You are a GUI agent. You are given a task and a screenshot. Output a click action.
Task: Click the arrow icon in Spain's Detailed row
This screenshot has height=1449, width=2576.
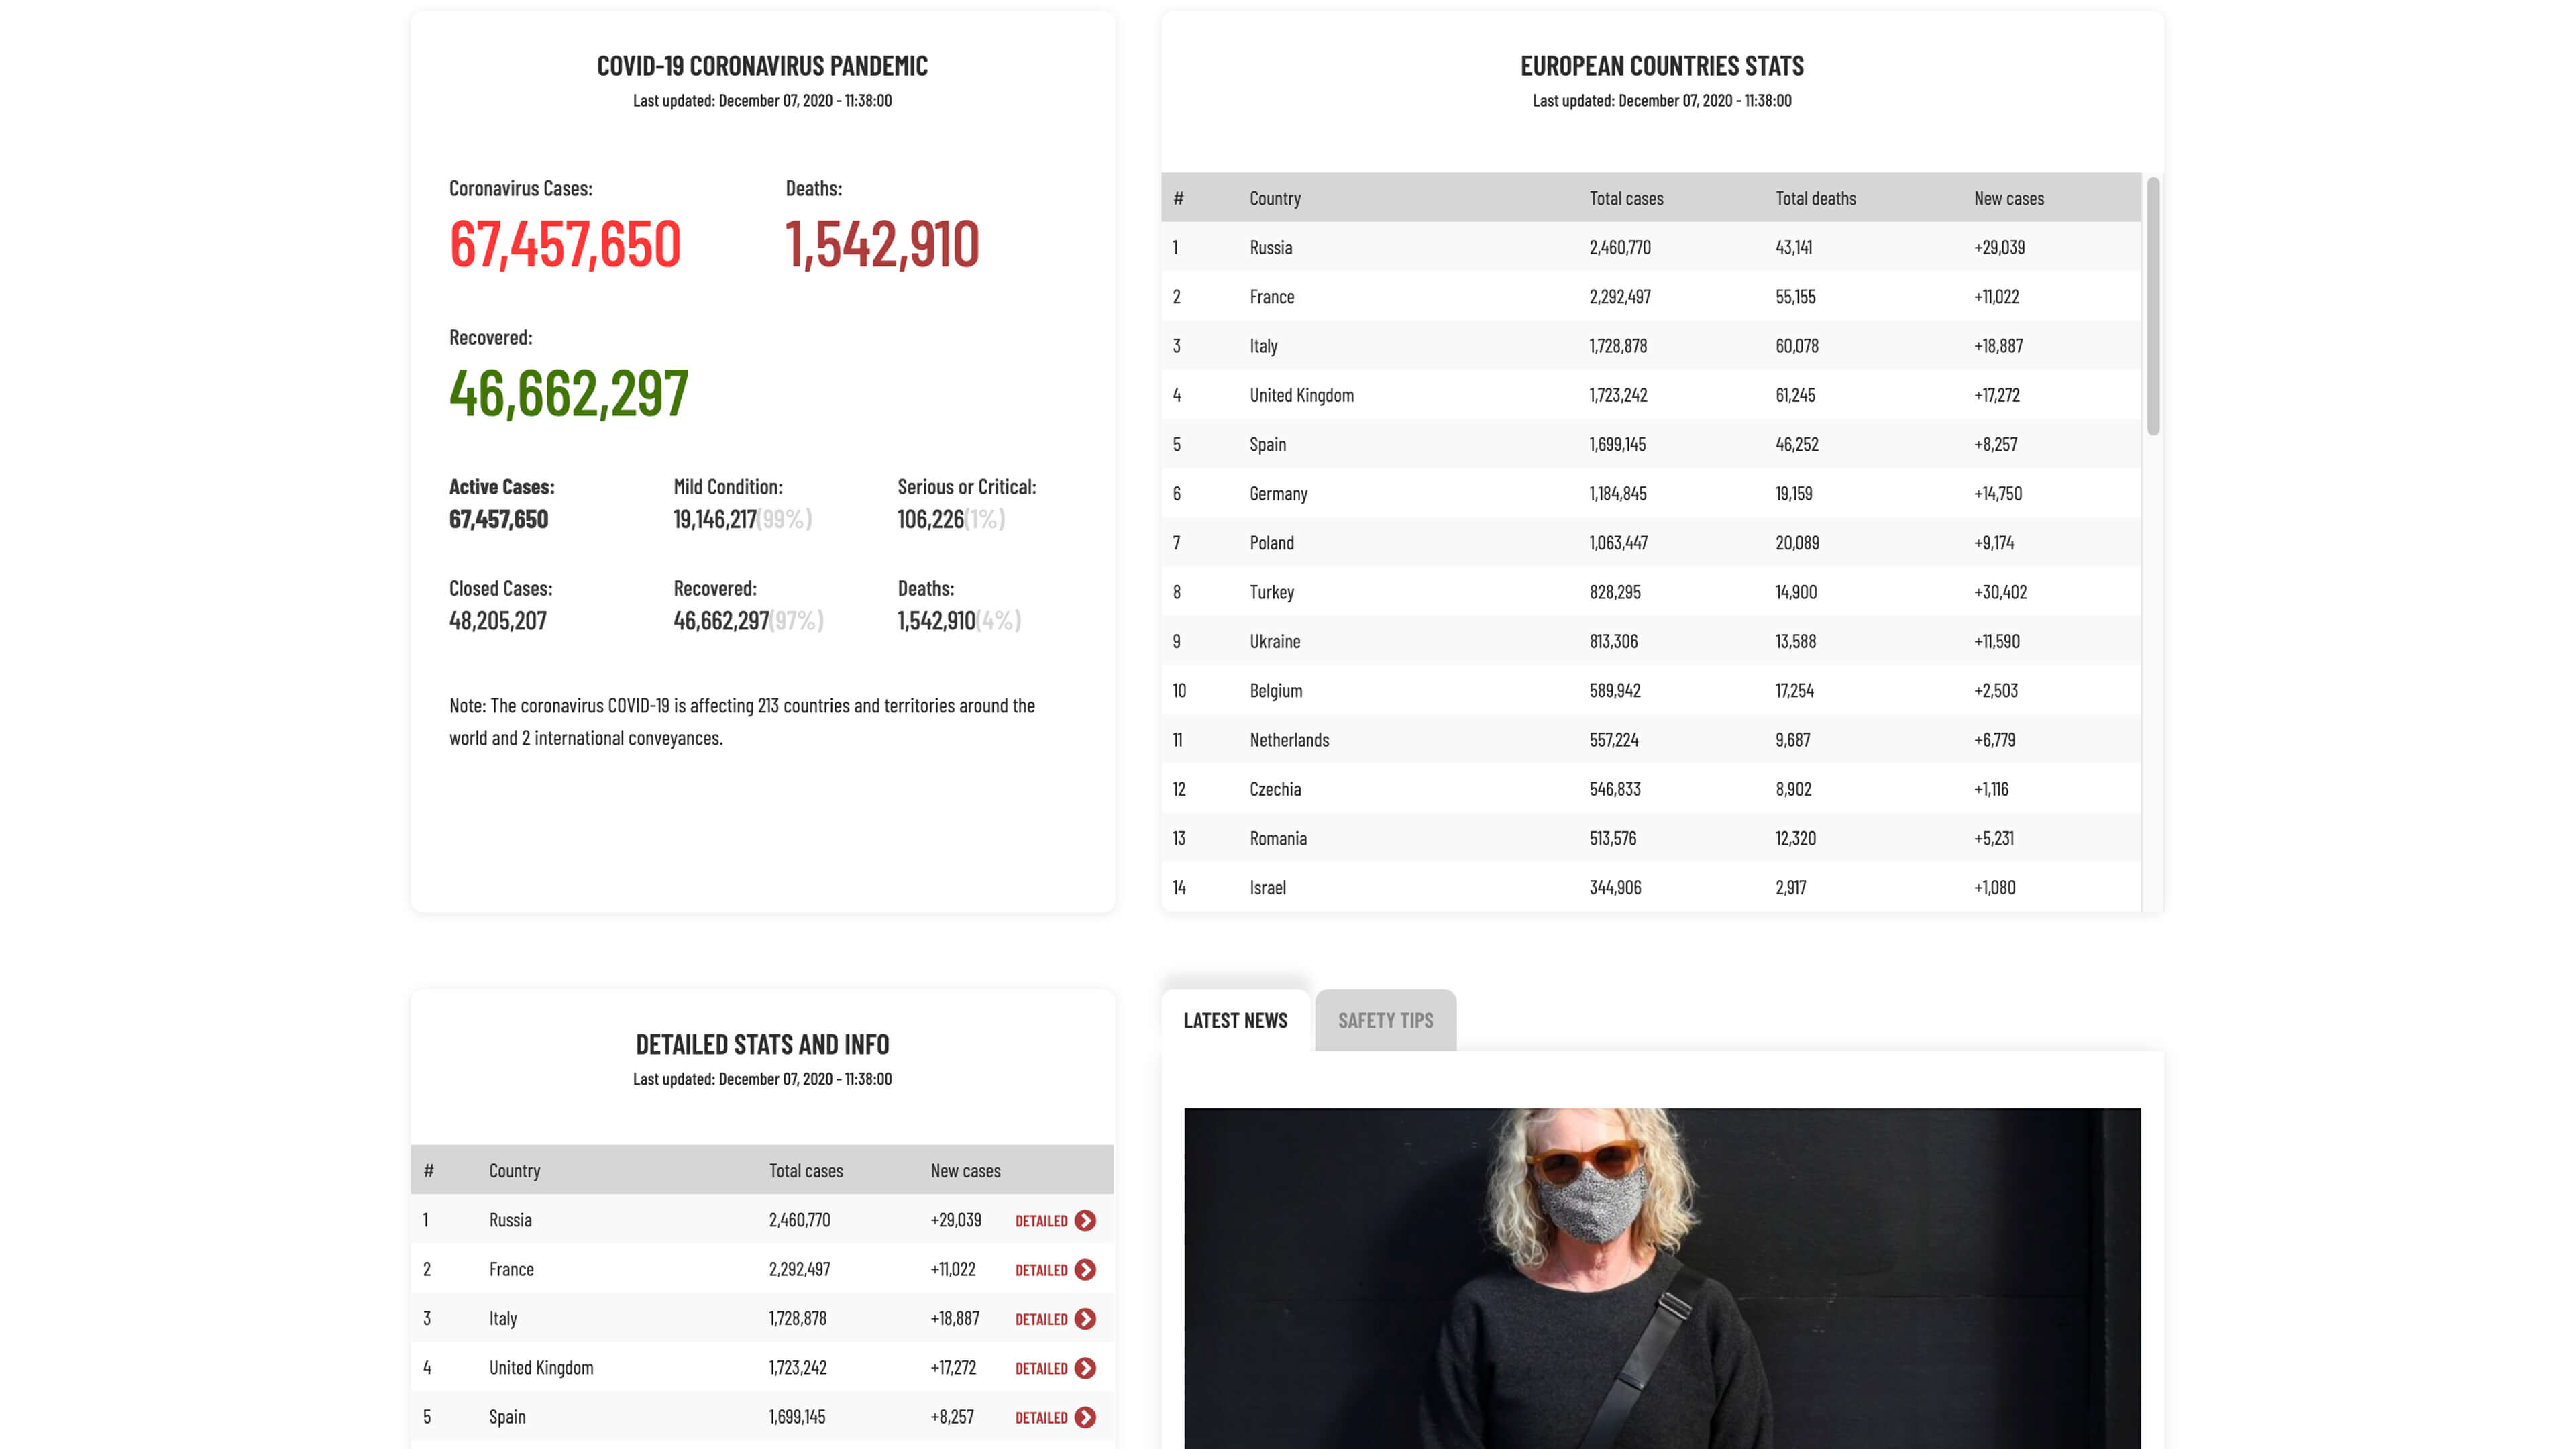(x=1085, y=1417)
